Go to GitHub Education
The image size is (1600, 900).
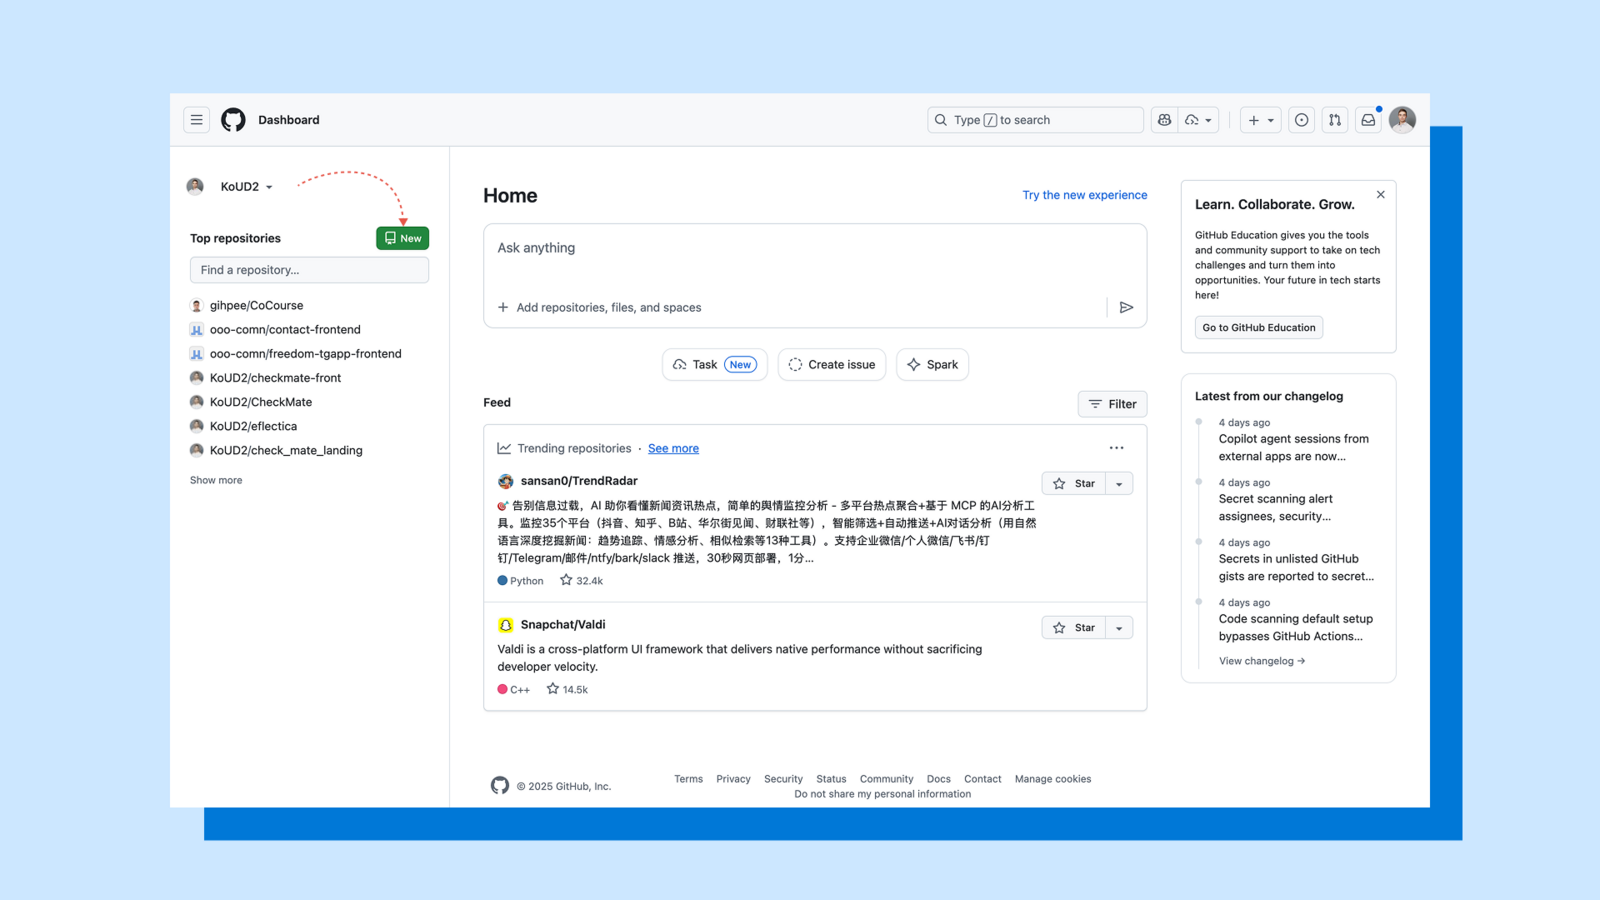pyautogui.click(x=1259, y=328)
